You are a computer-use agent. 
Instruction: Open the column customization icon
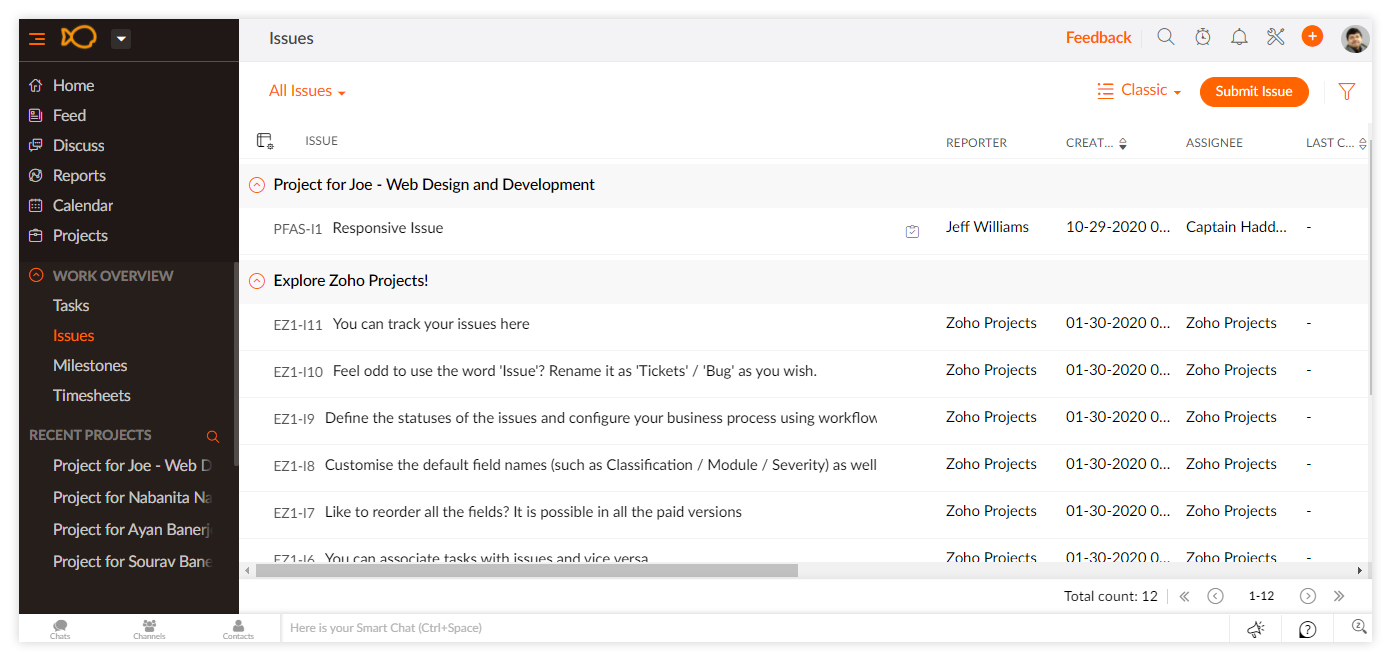[x=265, y=141]
